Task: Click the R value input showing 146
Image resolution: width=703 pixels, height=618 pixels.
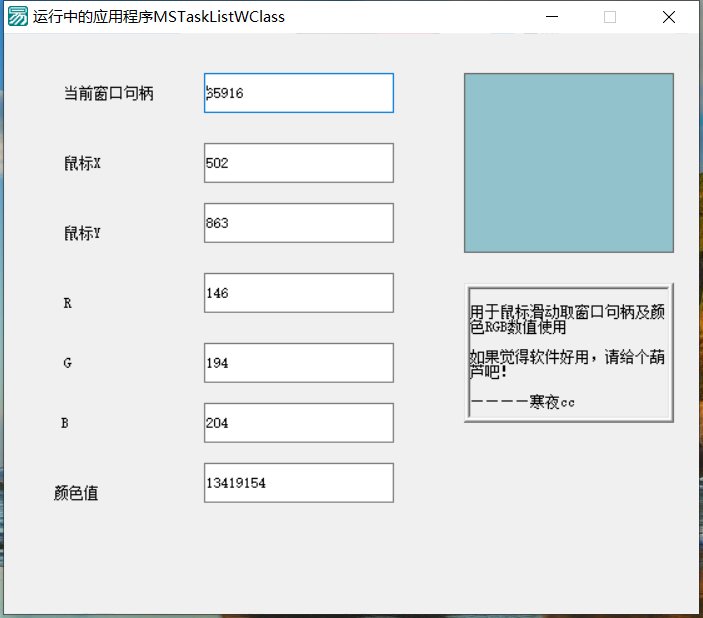Action: click(298, 293)
